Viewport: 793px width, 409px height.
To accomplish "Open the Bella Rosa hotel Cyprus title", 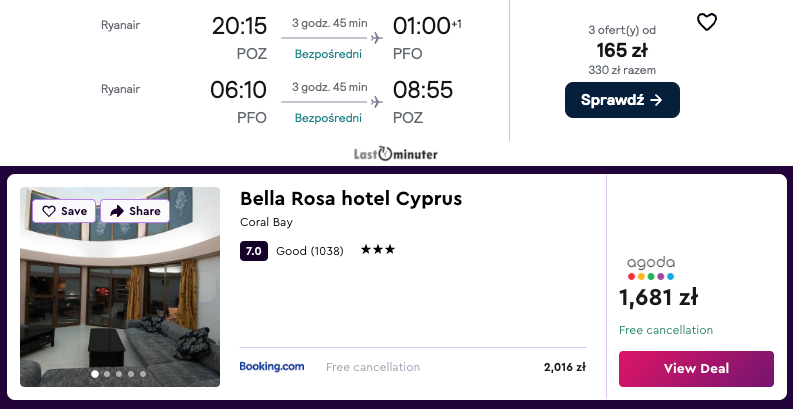I will click(x=351, y=198).
